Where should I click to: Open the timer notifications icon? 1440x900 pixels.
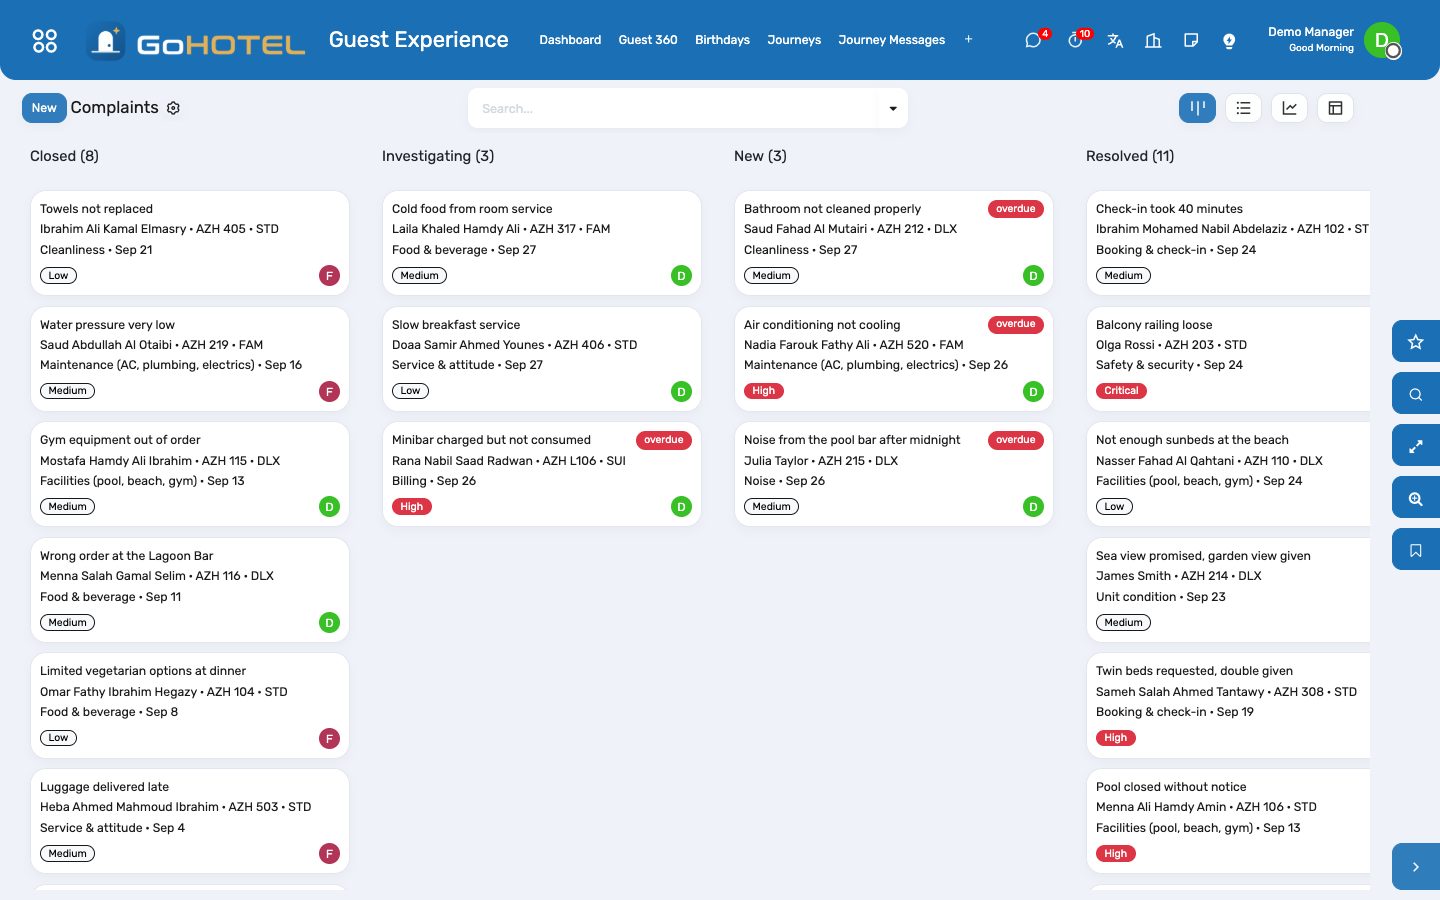(x=1076, y=40)
